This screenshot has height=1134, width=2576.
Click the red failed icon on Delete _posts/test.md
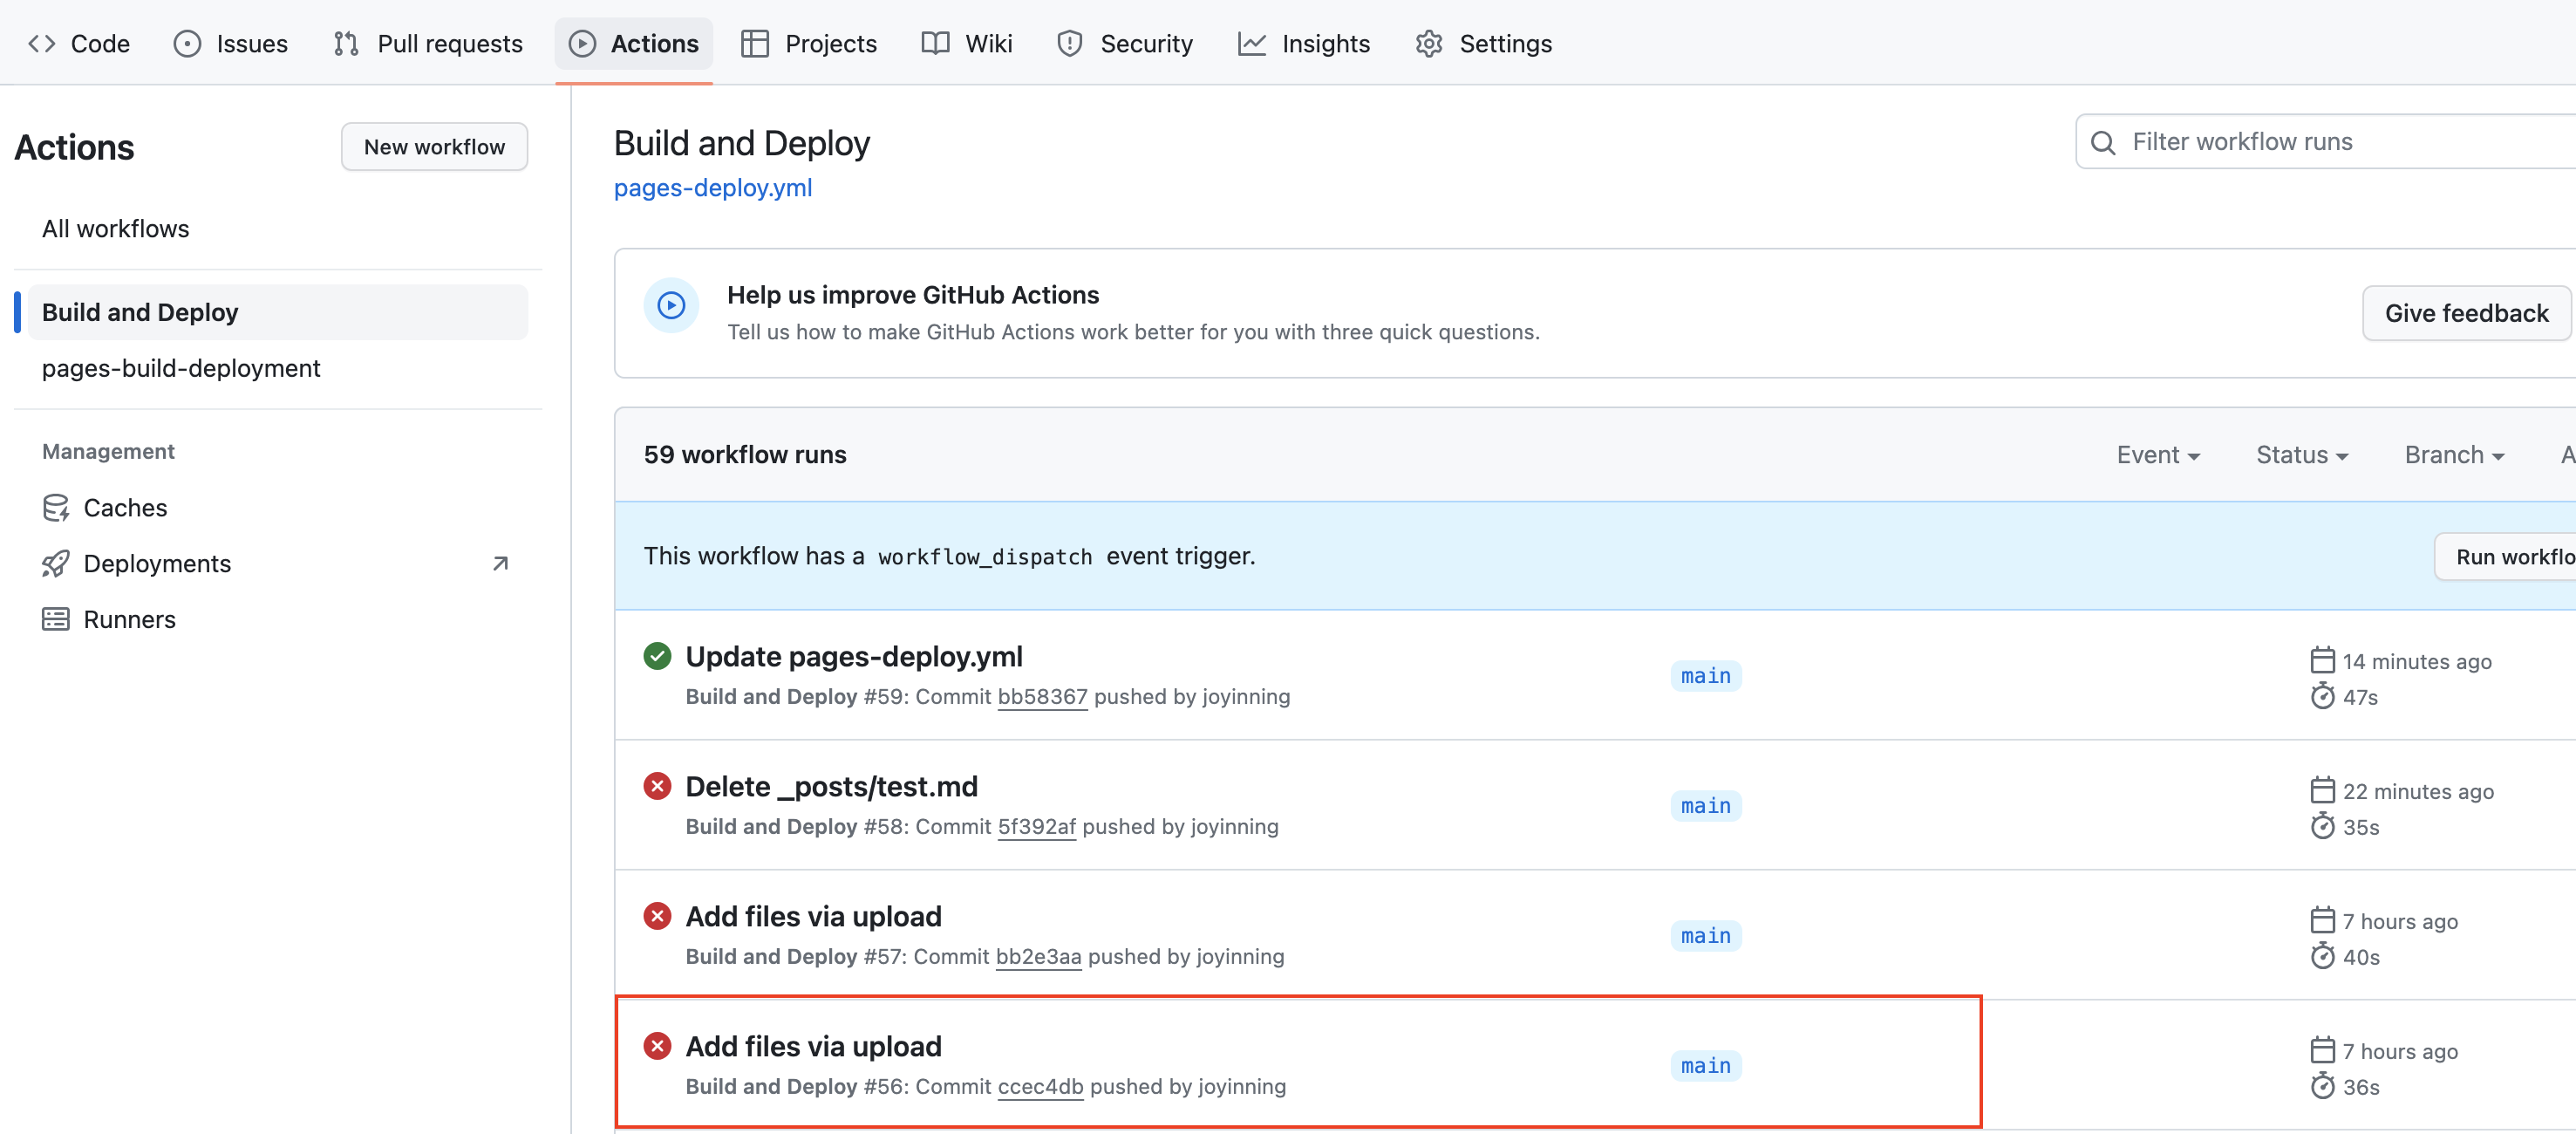tap(657, 786)
